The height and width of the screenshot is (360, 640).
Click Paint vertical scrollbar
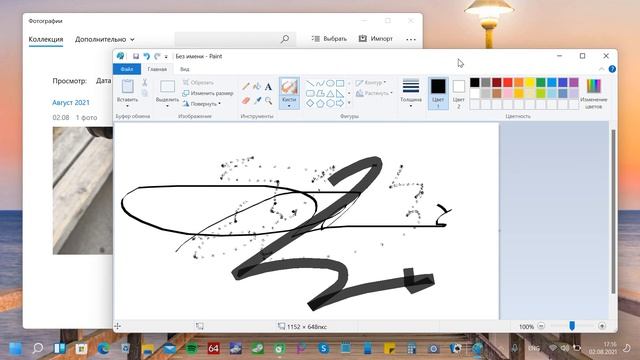click(613, 211)
